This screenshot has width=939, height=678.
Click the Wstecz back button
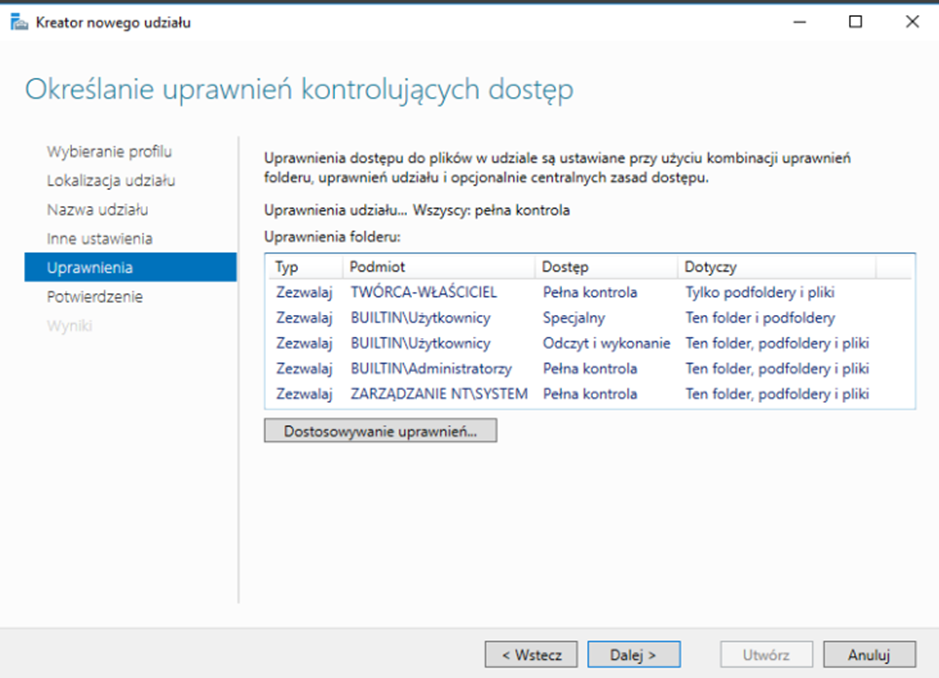(x=531, y=655)
